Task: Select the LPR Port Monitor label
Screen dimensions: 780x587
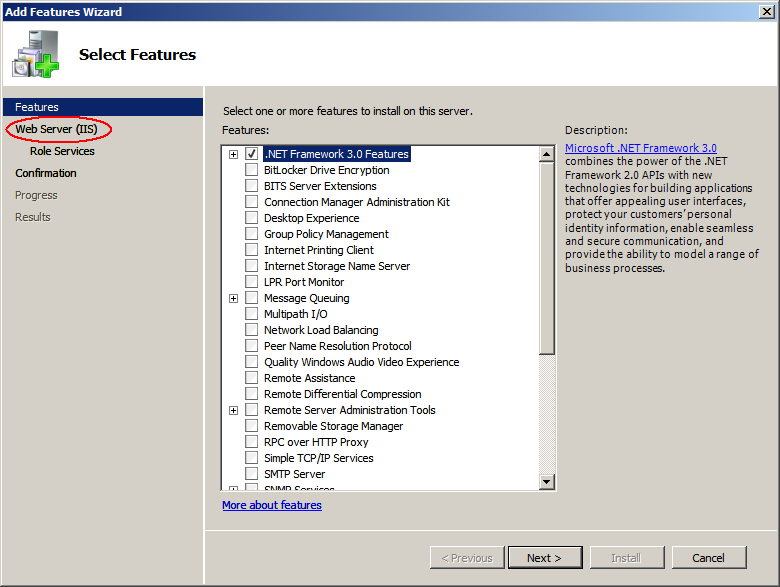Action: [x=304, y=282]
